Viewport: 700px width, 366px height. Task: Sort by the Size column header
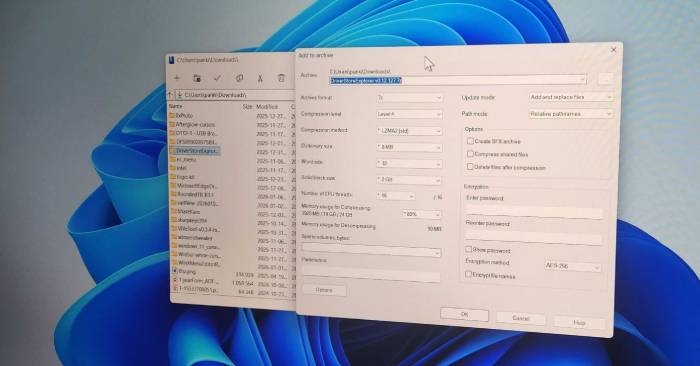point(248,107)
